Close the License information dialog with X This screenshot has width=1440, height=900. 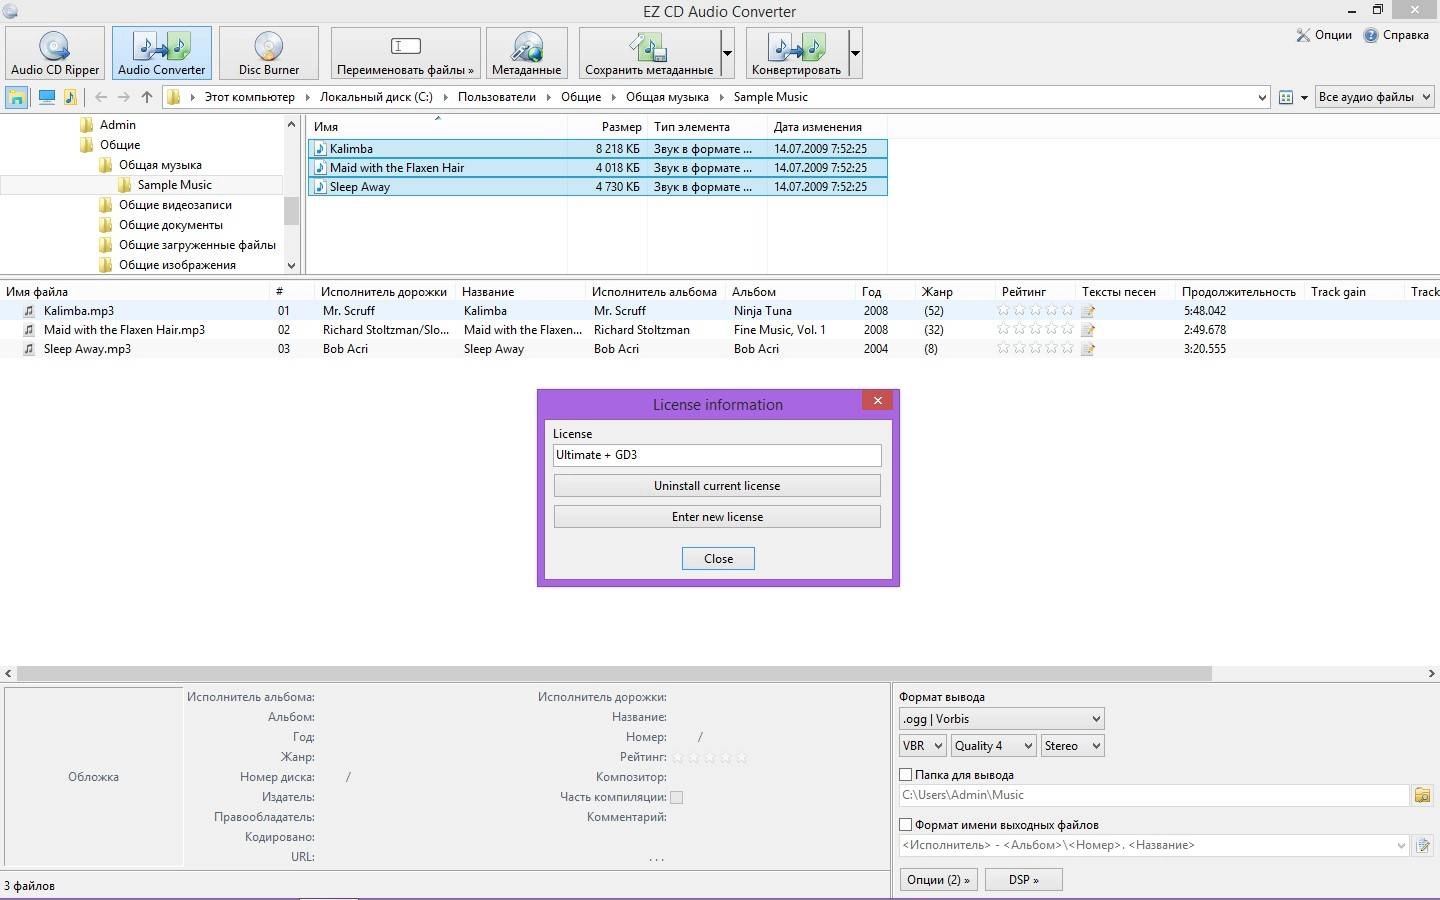click(877, 400)
